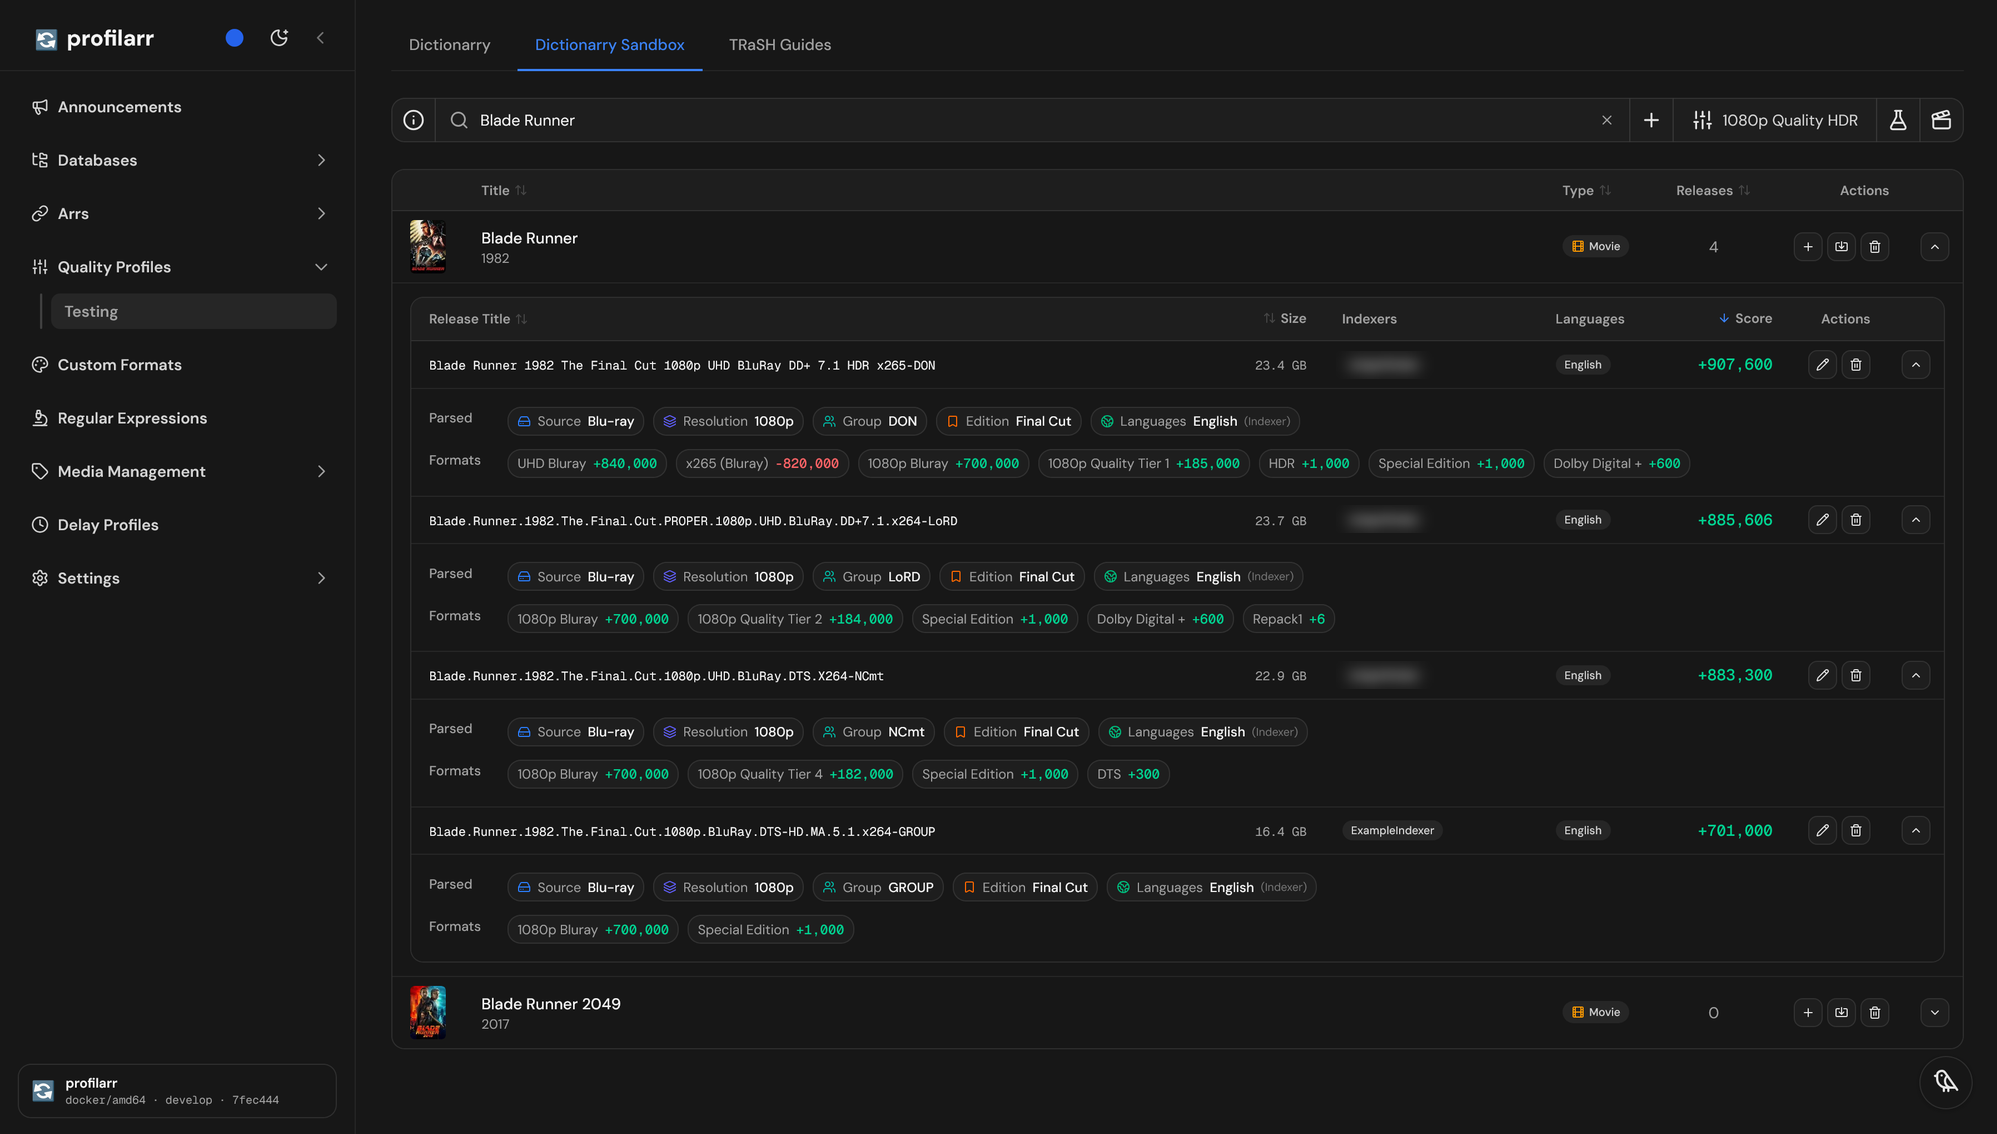Delete the x265-DON release

[1856, 365]
